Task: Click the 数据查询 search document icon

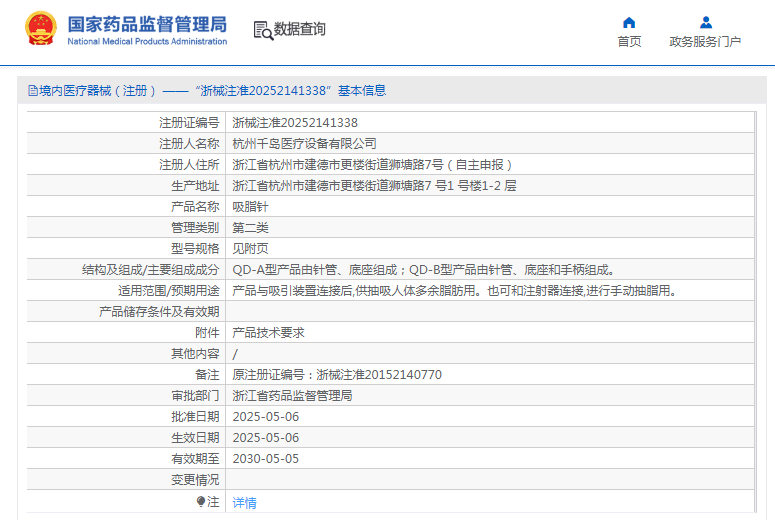Action: pos(263,30)
